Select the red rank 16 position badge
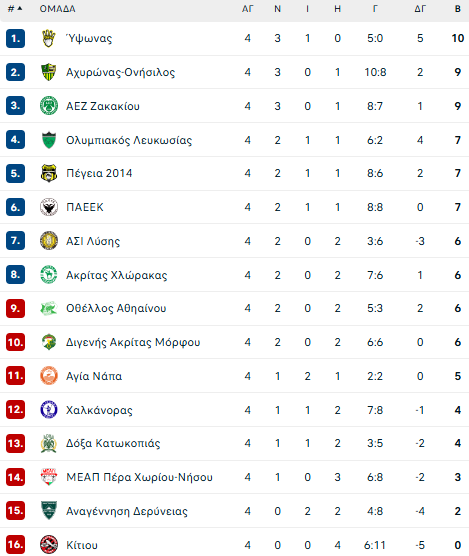 tap(15, 545)
